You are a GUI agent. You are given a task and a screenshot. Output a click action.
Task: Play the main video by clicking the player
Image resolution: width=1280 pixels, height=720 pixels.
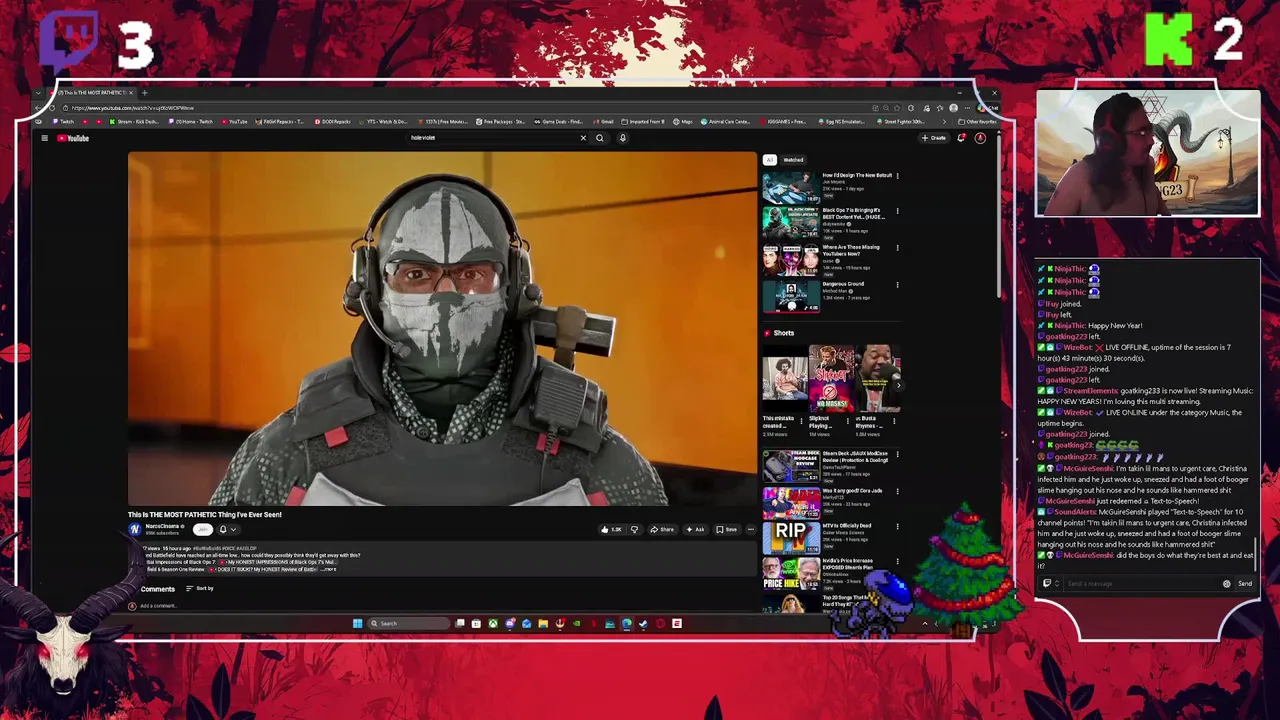[x=442, y=329]
